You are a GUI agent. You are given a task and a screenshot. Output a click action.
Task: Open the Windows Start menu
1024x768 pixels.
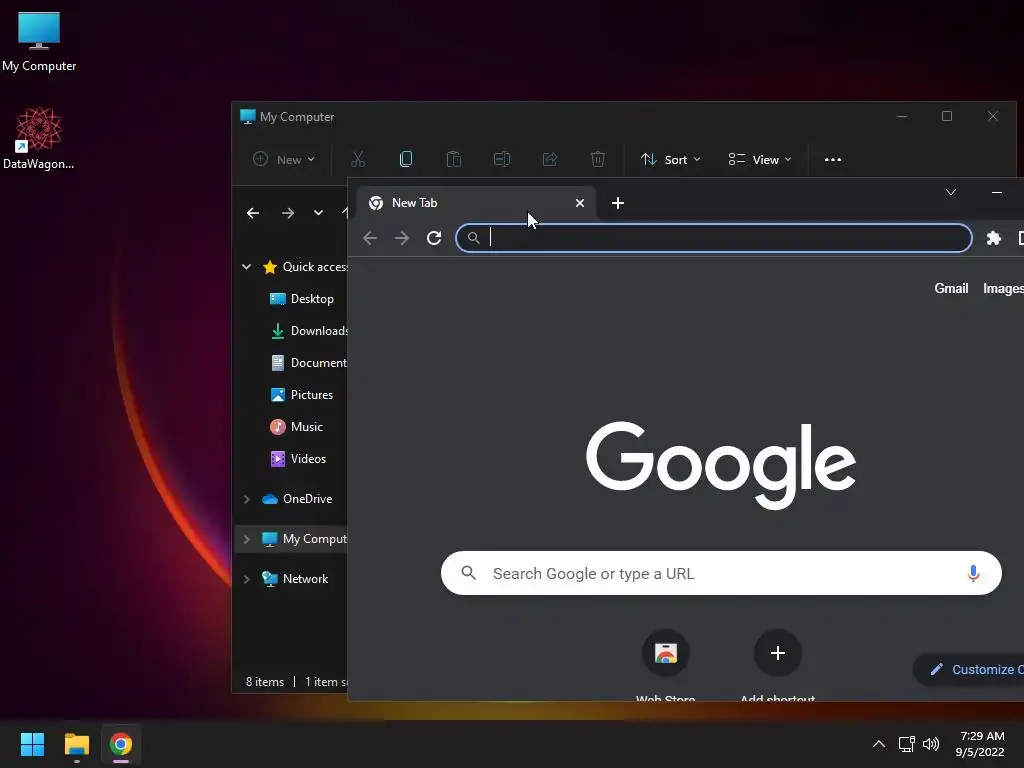tap(32, 744)
